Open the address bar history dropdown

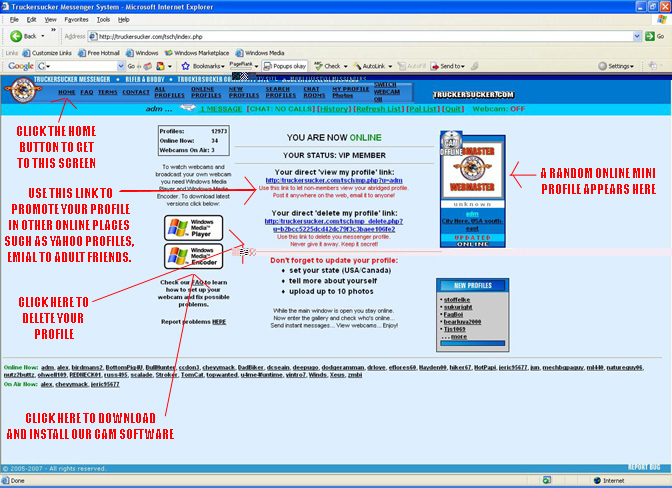coord(637,36)
